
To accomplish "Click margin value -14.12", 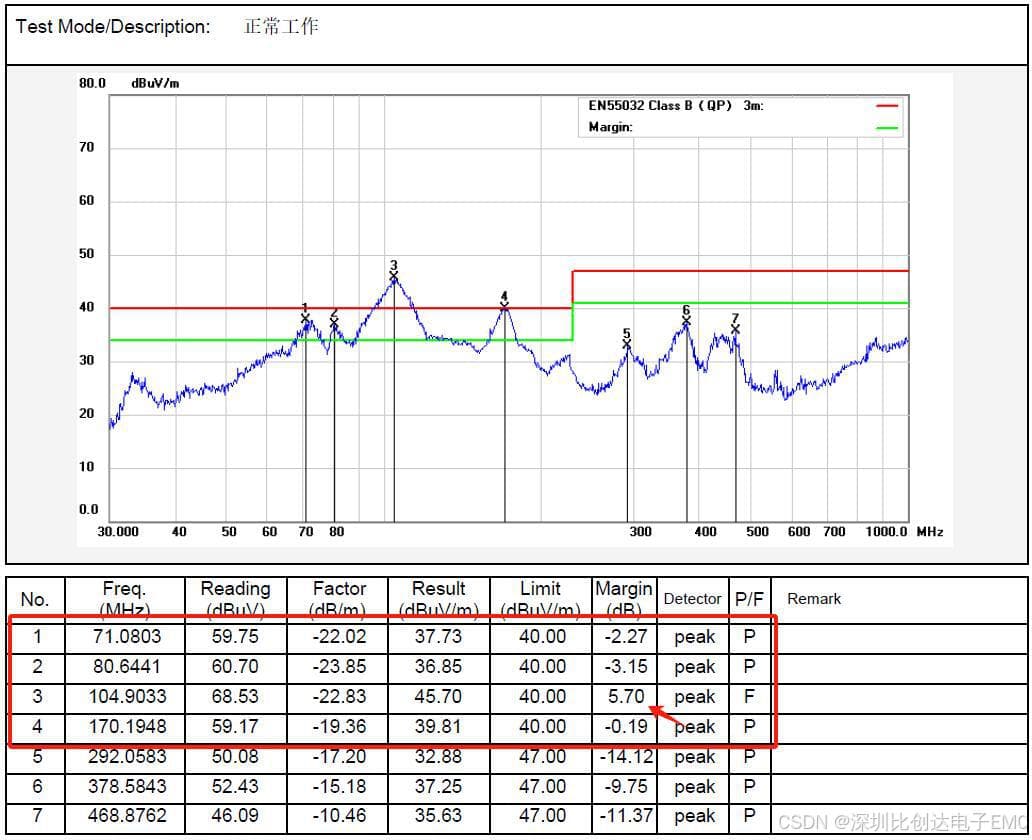I will coord(626,756).
